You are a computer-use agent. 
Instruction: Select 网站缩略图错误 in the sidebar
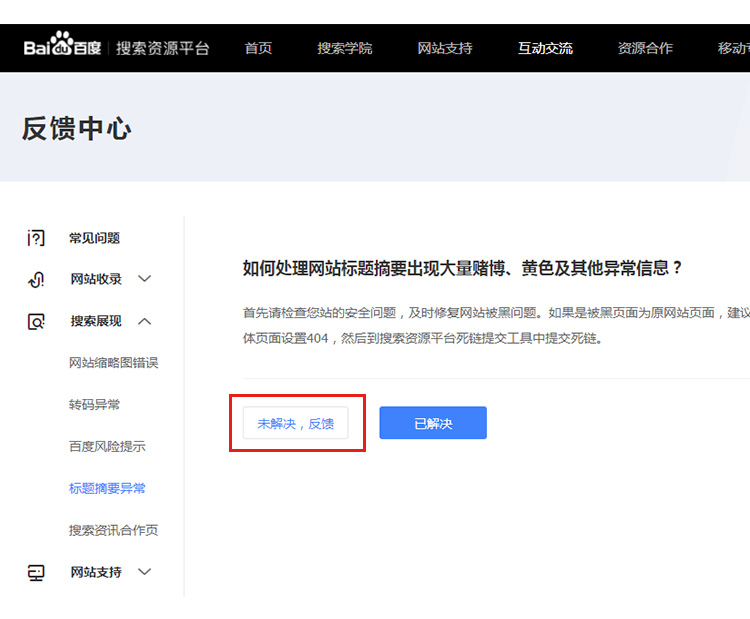113,363
